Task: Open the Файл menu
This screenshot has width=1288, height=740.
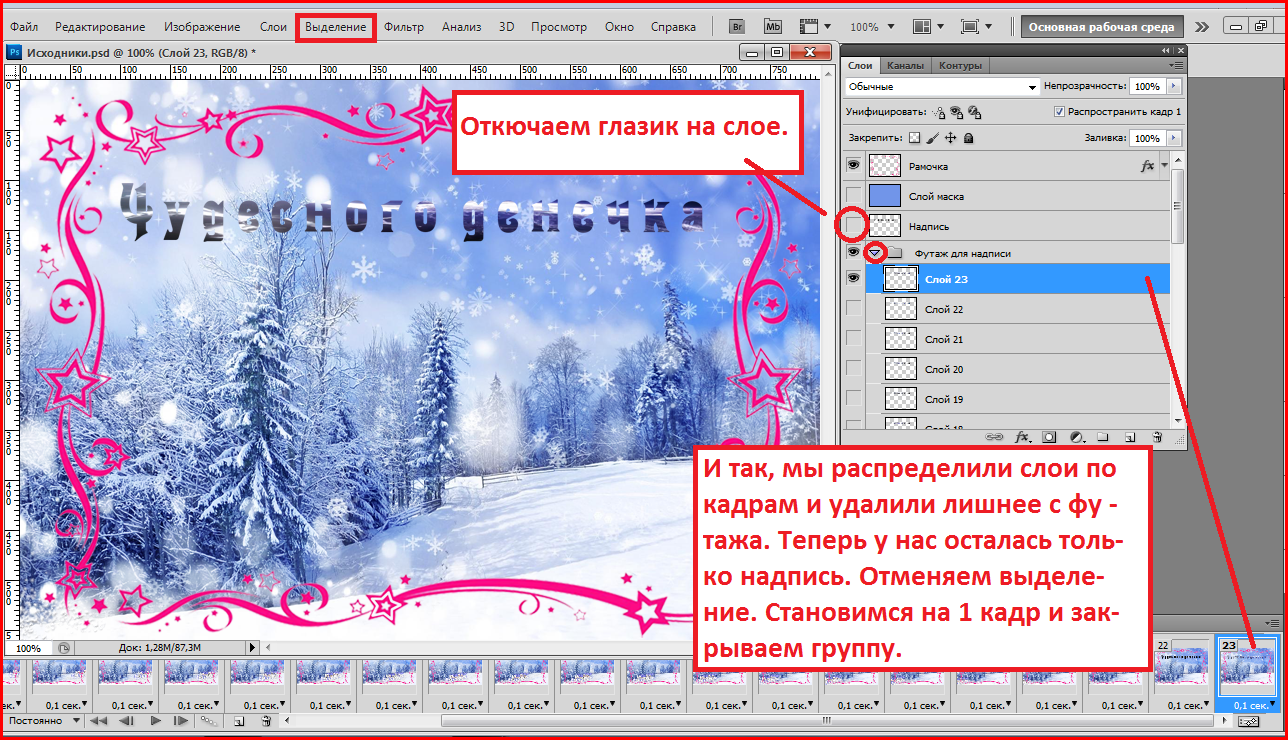Action: click(24, 27)
